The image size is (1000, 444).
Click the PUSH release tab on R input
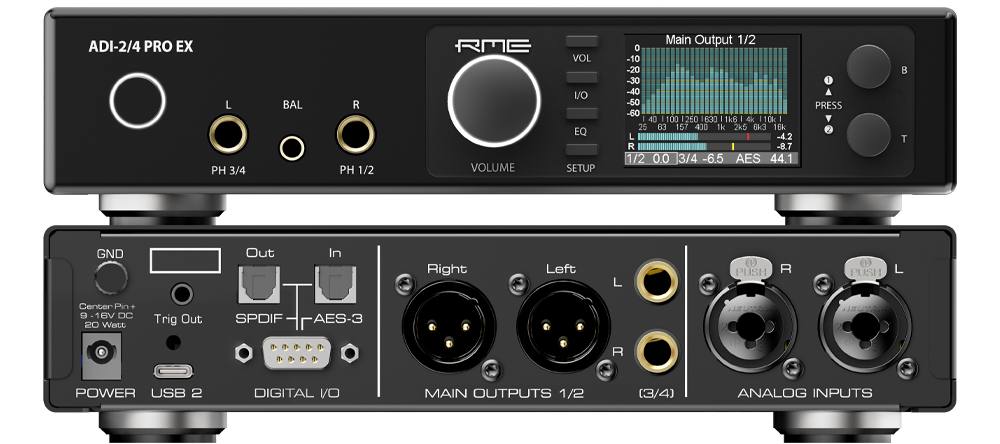pyautogui.click(x=750, y=269)
